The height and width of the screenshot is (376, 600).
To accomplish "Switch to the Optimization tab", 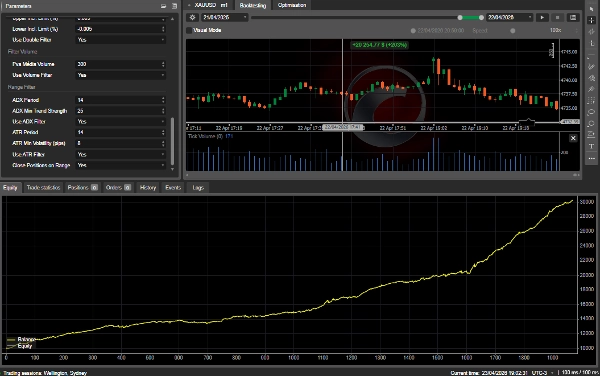I will coord(292,5).
